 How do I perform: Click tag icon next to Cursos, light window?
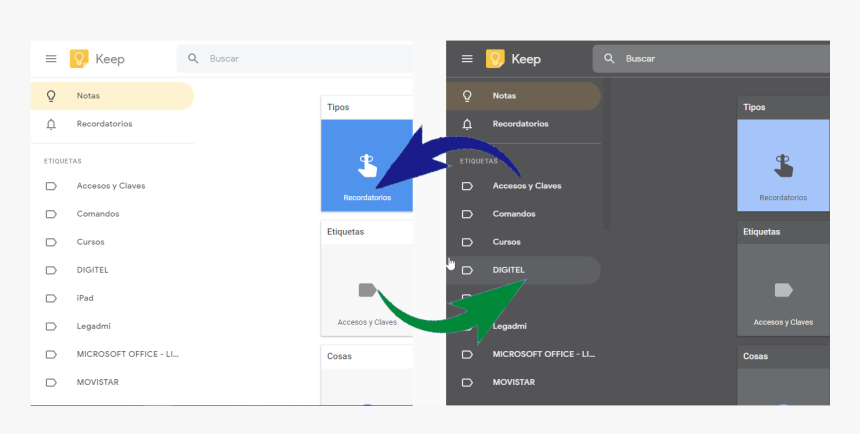[x=51, y=242]
